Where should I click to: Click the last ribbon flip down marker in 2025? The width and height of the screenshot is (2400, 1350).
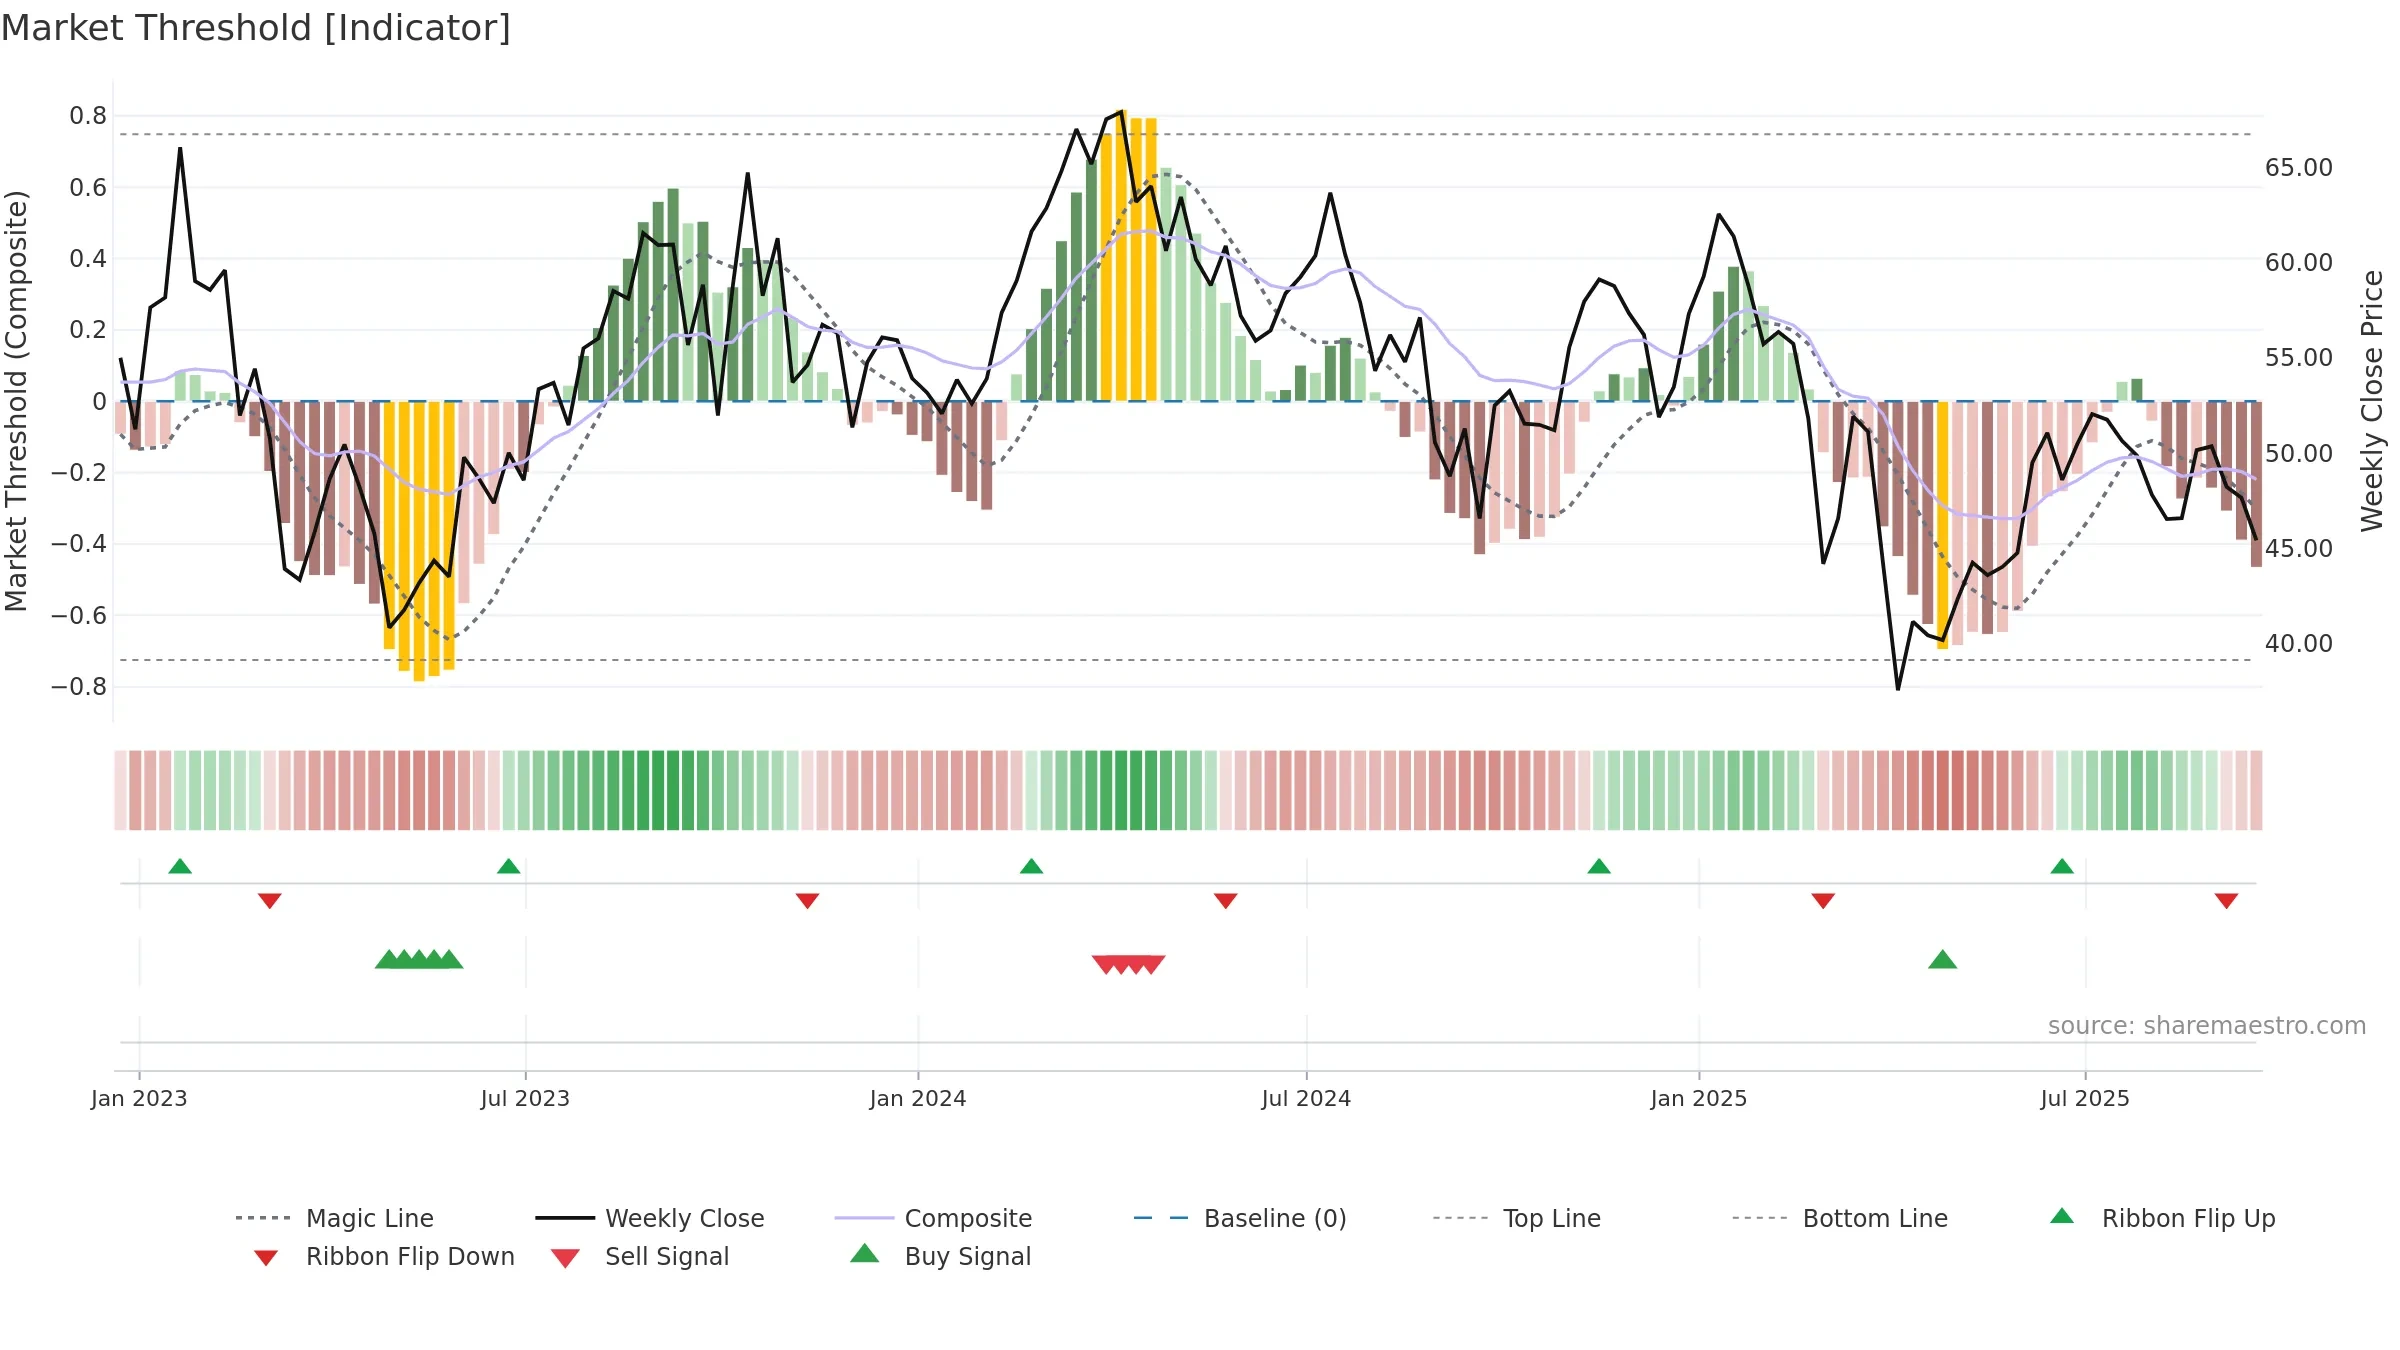(x=2226, y=901)
